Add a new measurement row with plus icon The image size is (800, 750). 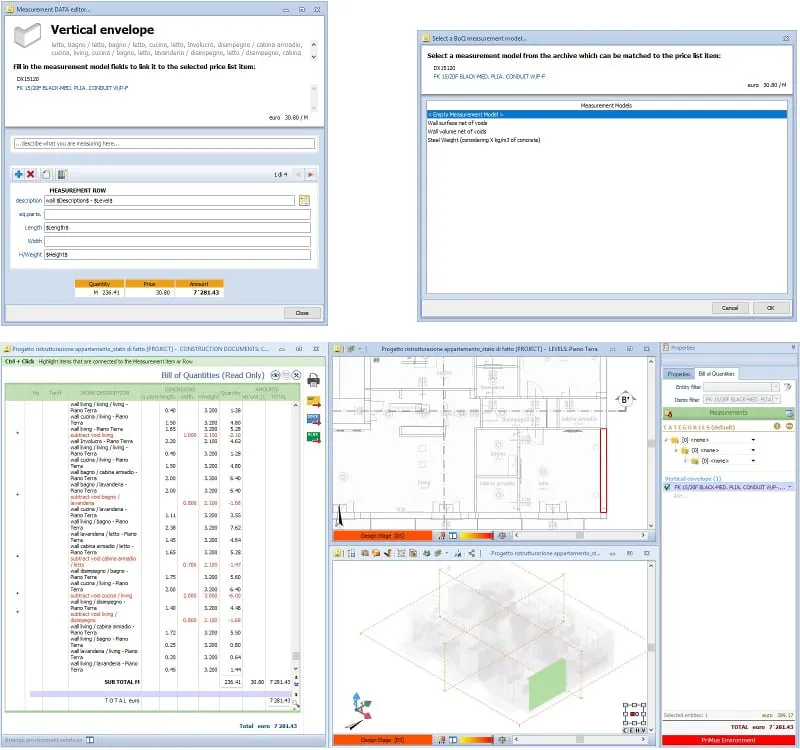[x=18, y=174]
